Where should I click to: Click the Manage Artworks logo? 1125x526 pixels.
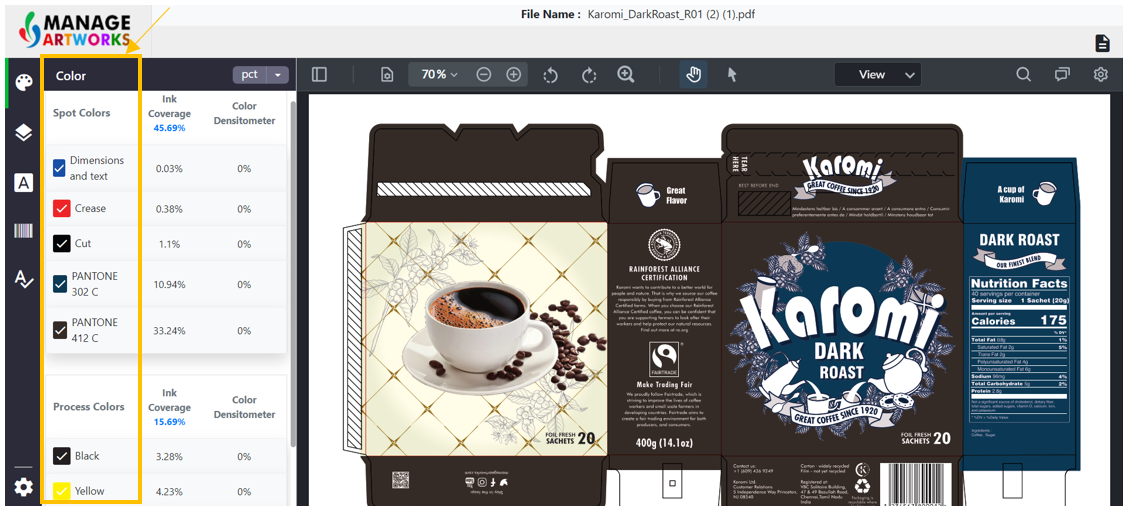77,31
